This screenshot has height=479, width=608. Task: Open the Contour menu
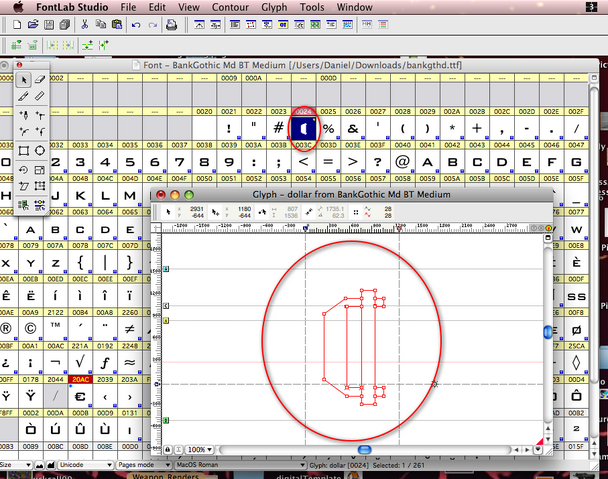[x=230, y=7]
